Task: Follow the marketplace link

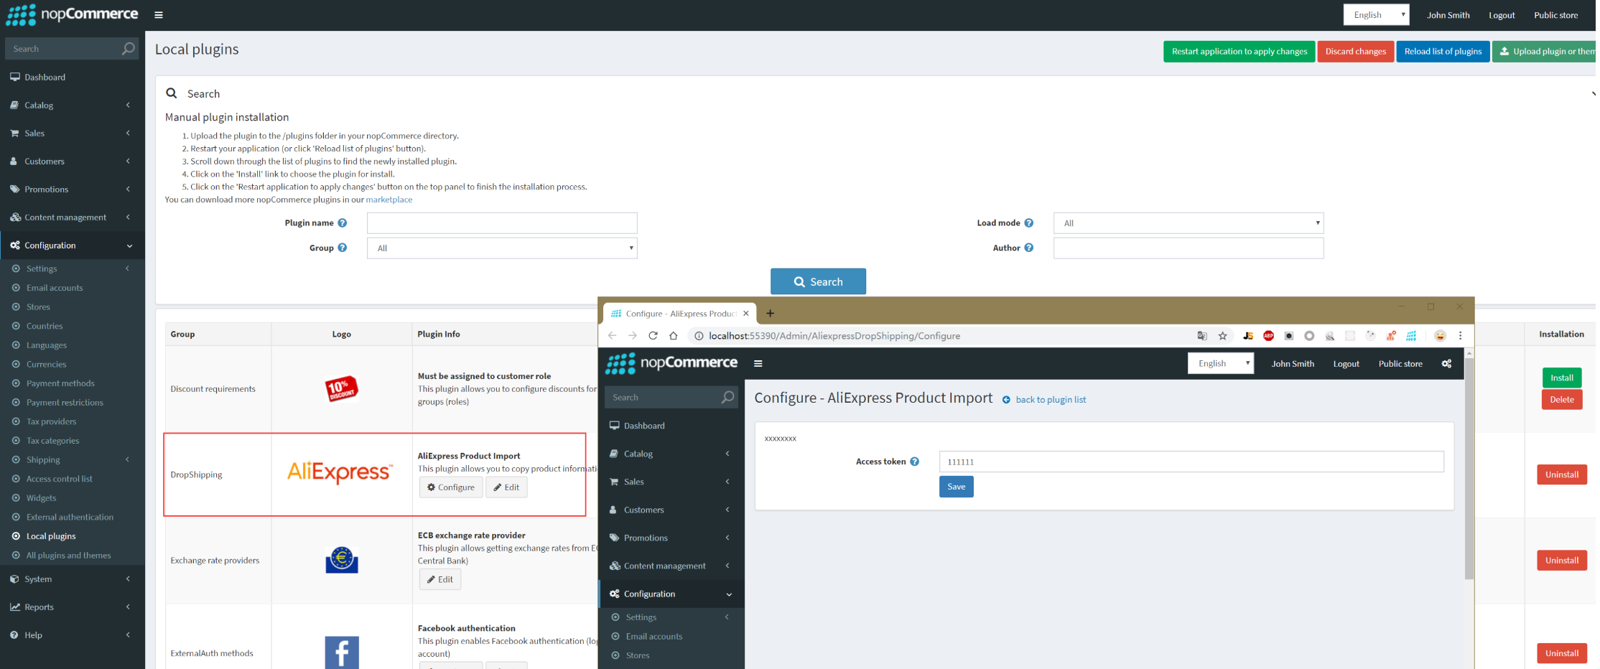Action: click(389, 200)
